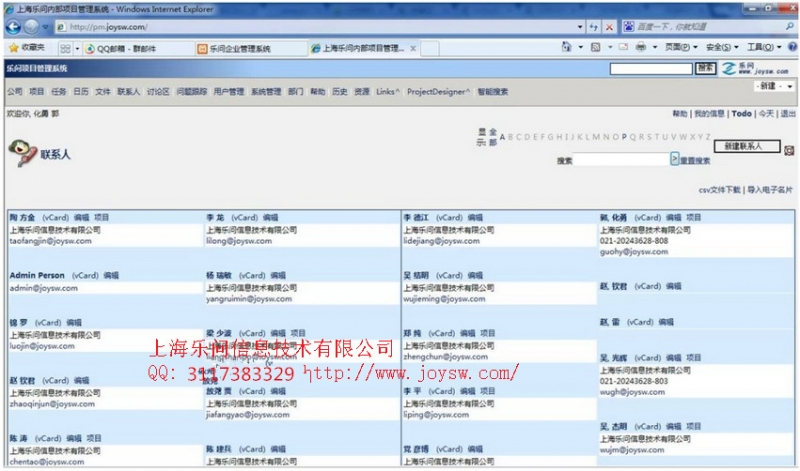Click the 重置搜索 link

click(695, 160)
